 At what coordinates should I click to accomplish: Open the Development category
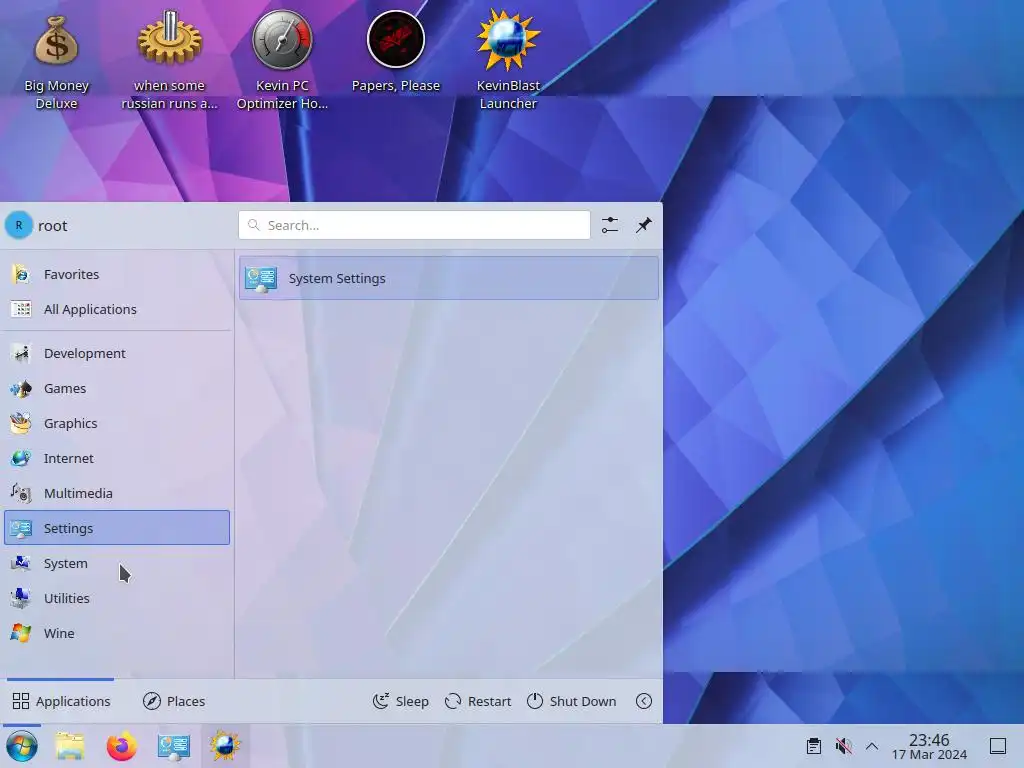117,353
